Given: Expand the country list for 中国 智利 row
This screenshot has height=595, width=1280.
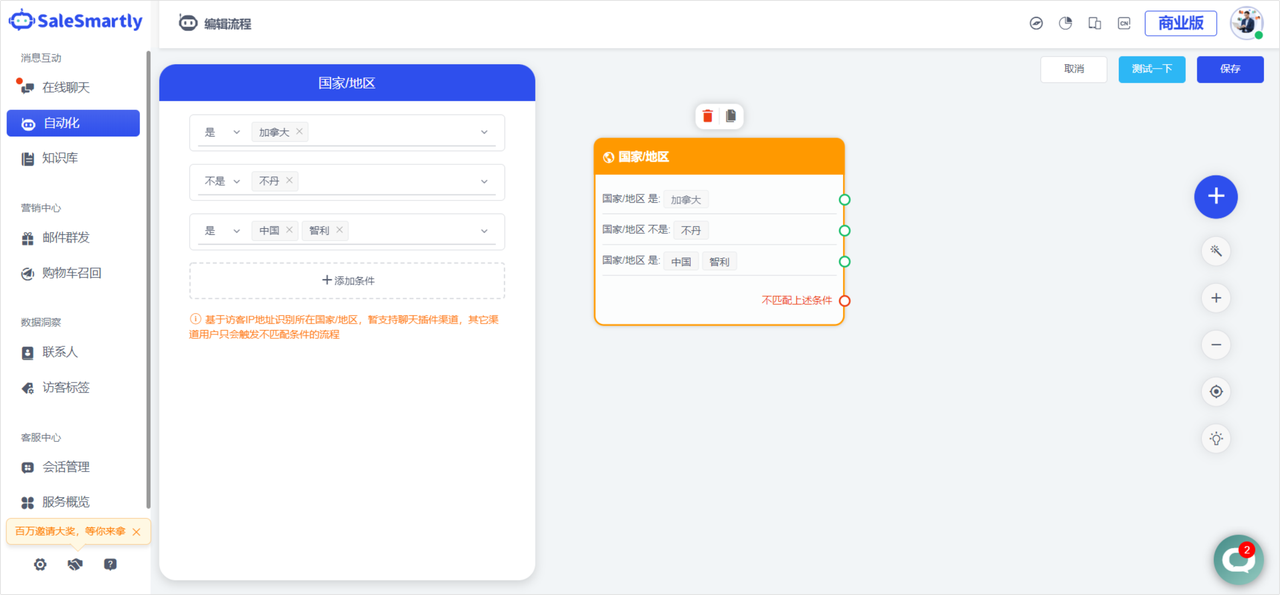Looking at the screenshot, I should 484,231.
